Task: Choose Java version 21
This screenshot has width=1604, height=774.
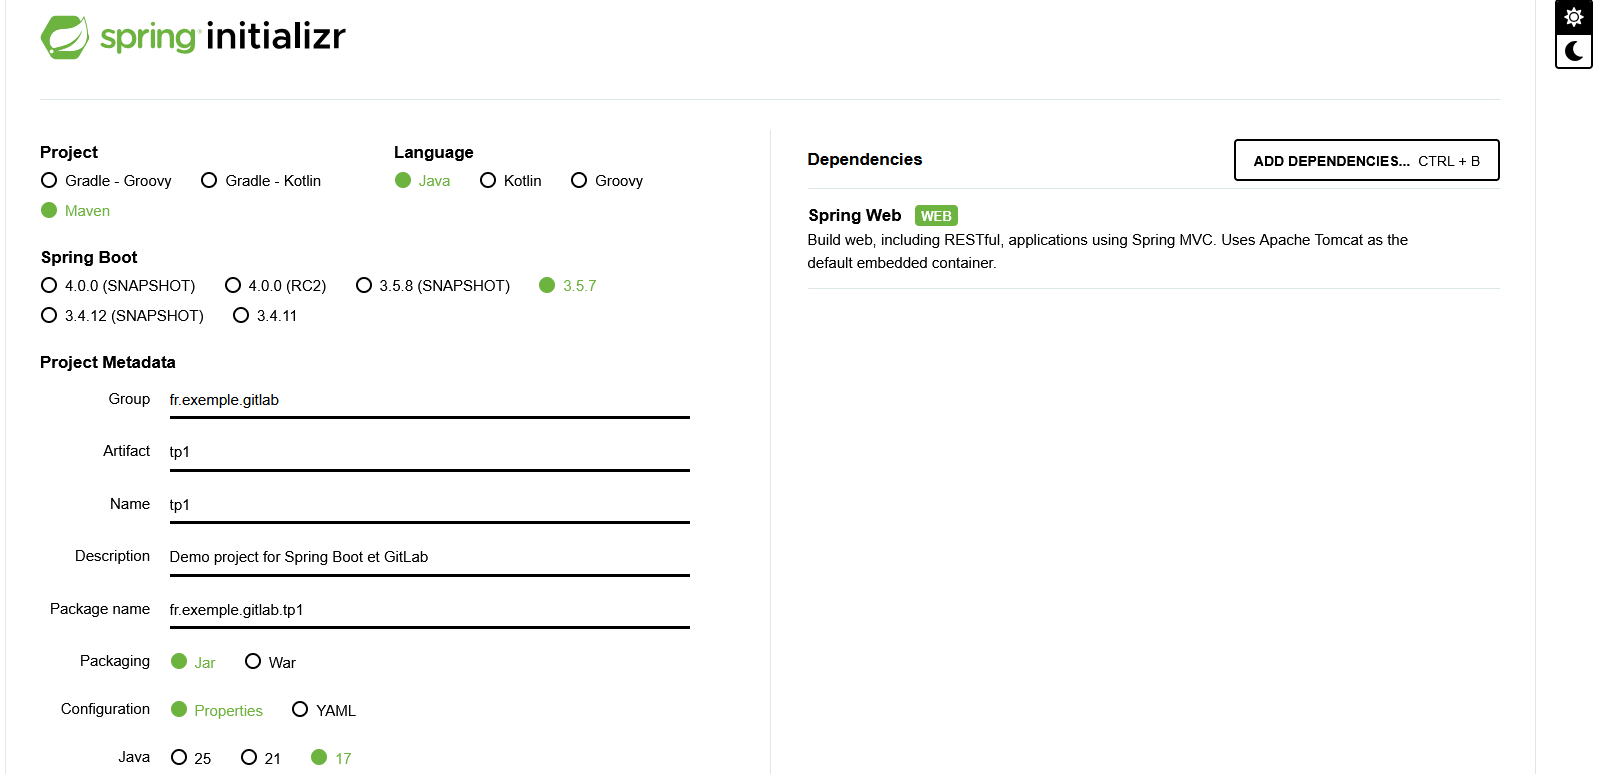Action: click(249, 758)
